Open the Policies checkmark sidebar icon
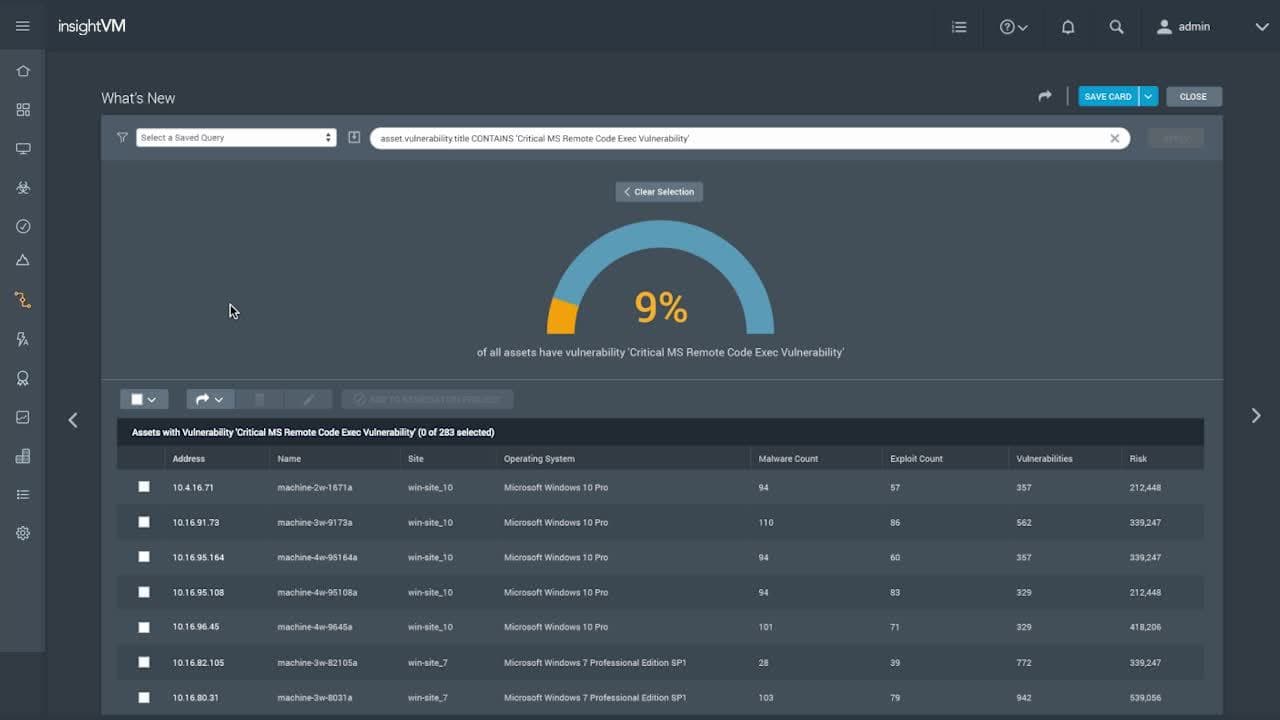1280x720 pixels. 23,226
